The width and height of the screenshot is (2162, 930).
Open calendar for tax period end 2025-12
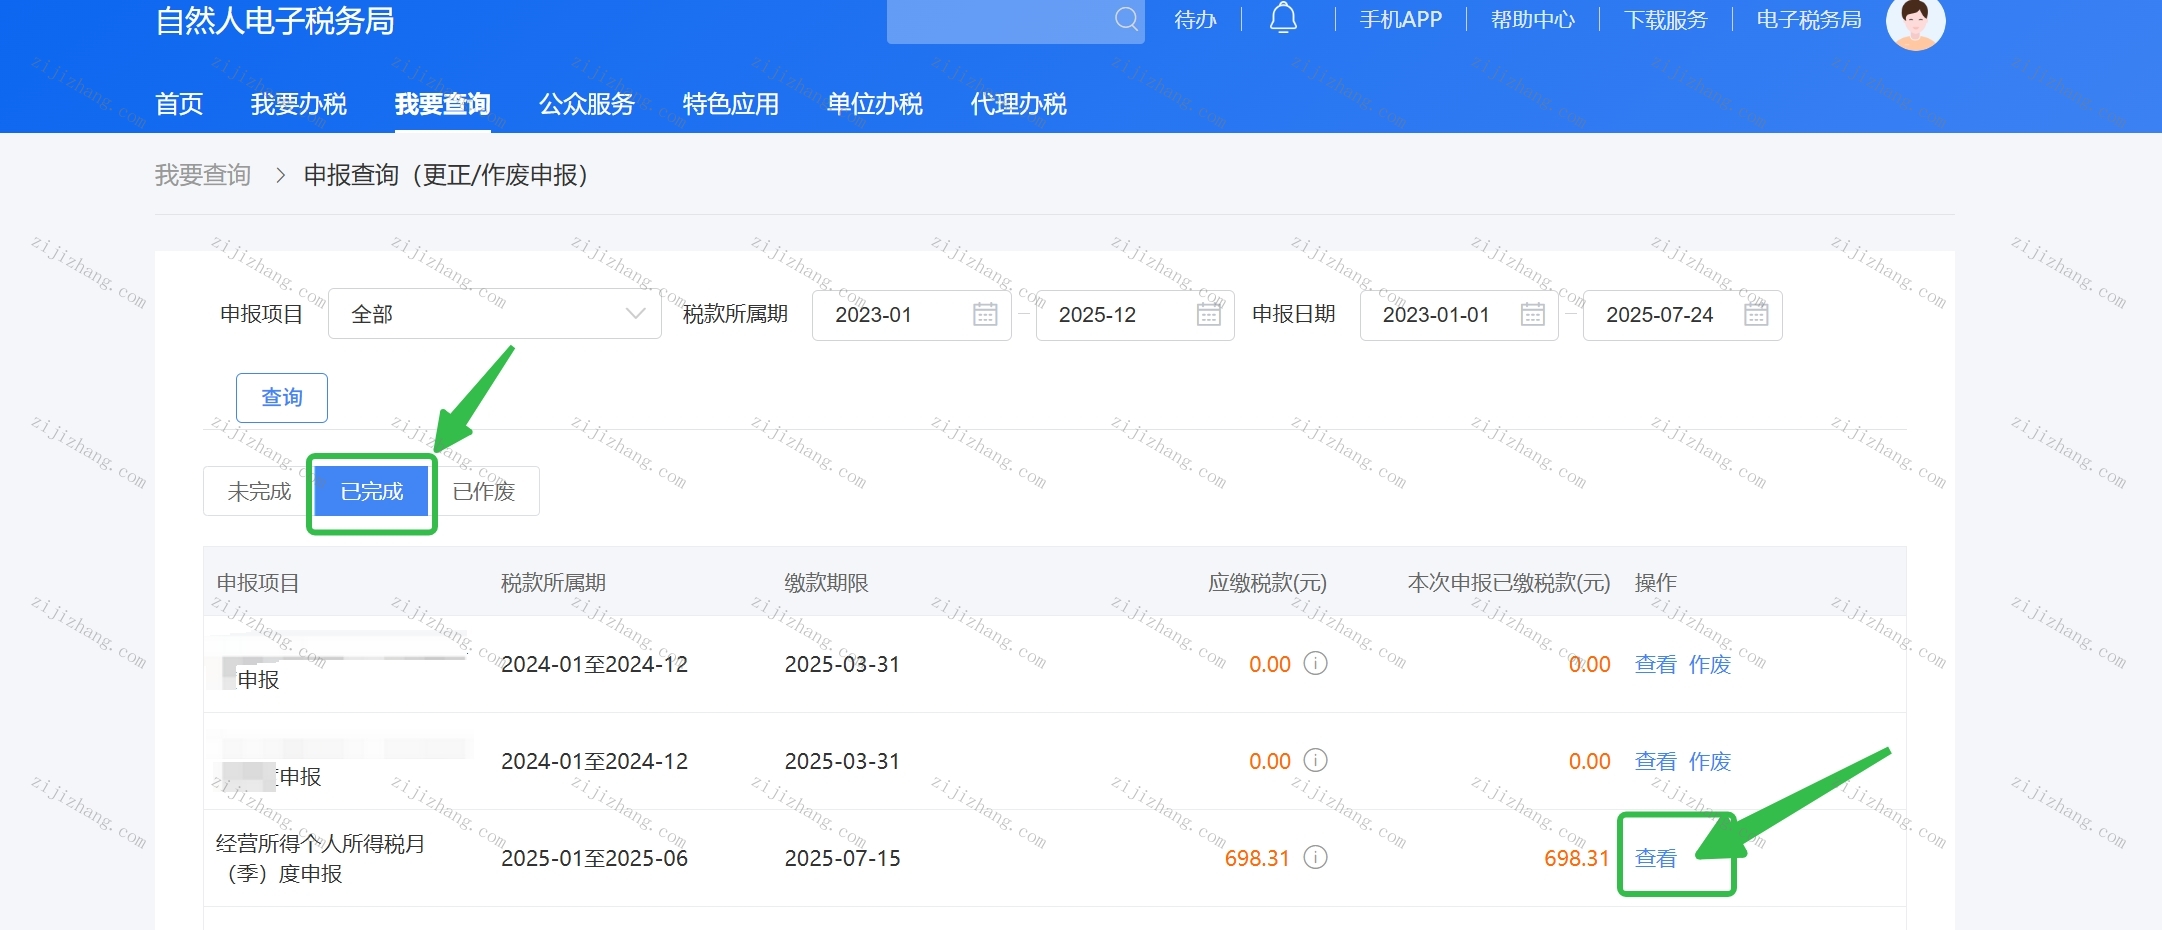pos(1209,314)
